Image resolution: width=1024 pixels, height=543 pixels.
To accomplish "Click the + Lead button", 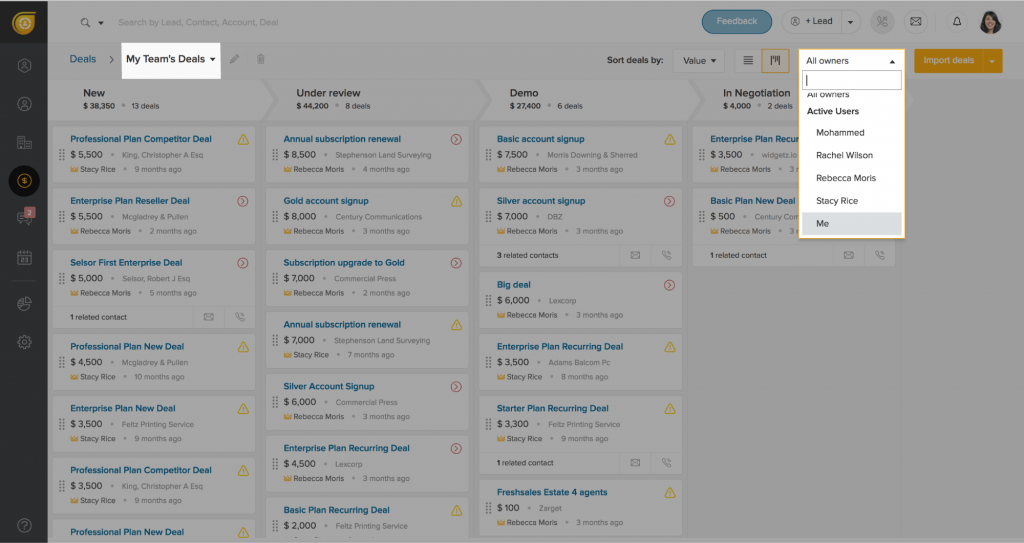I will tap(812, 22).
